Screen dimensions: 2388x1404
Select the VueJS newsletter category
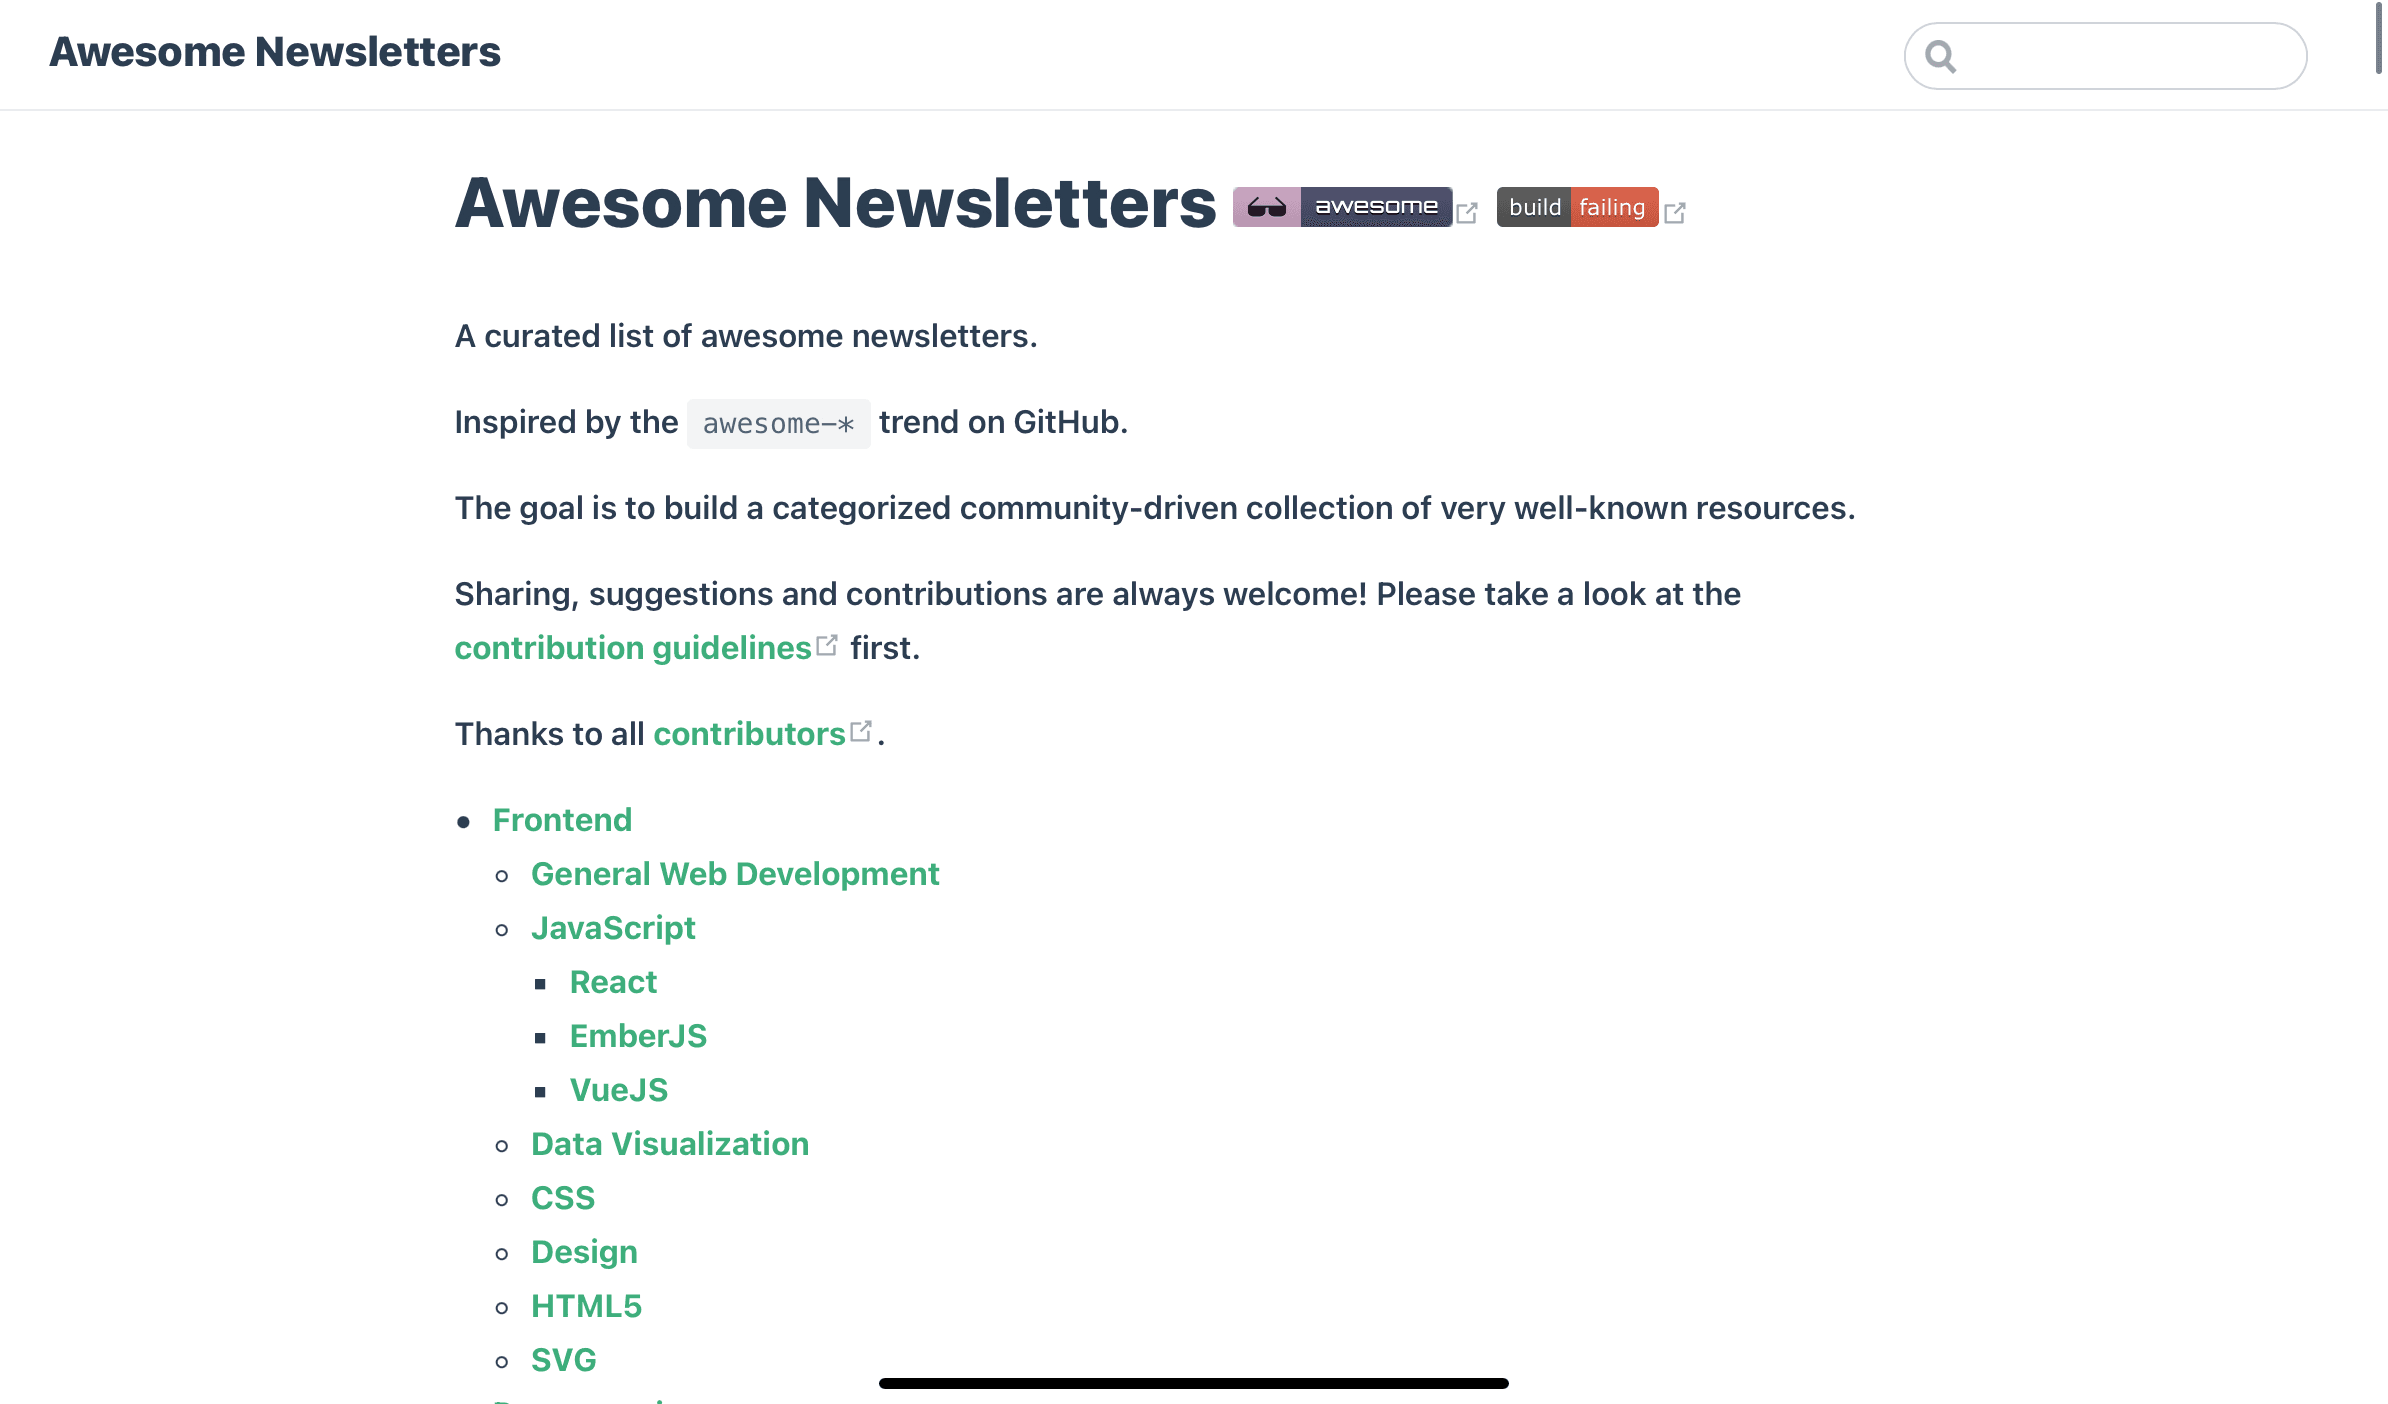pos(618,1090)
